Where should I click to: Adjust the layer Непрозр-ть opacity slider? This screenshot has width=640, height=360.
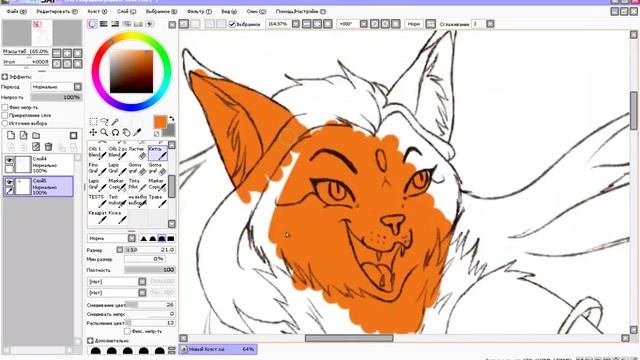click(56, 98)
